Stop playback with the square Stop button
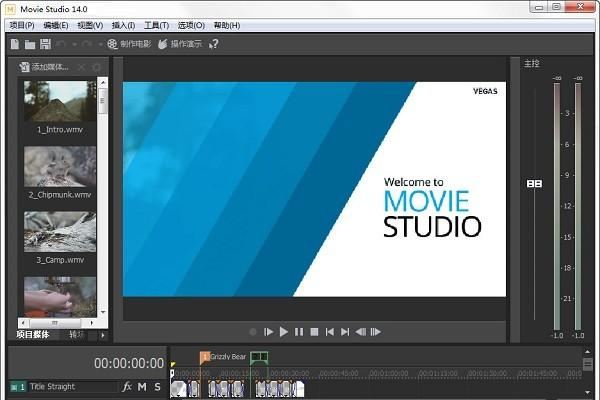The height and width of the screenshot is (400, 600). (x=314, y=331)
